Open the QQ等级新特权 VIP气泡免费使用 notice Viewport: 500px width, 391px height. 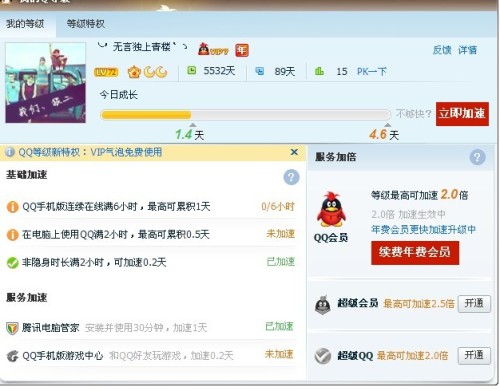[90, 152]
